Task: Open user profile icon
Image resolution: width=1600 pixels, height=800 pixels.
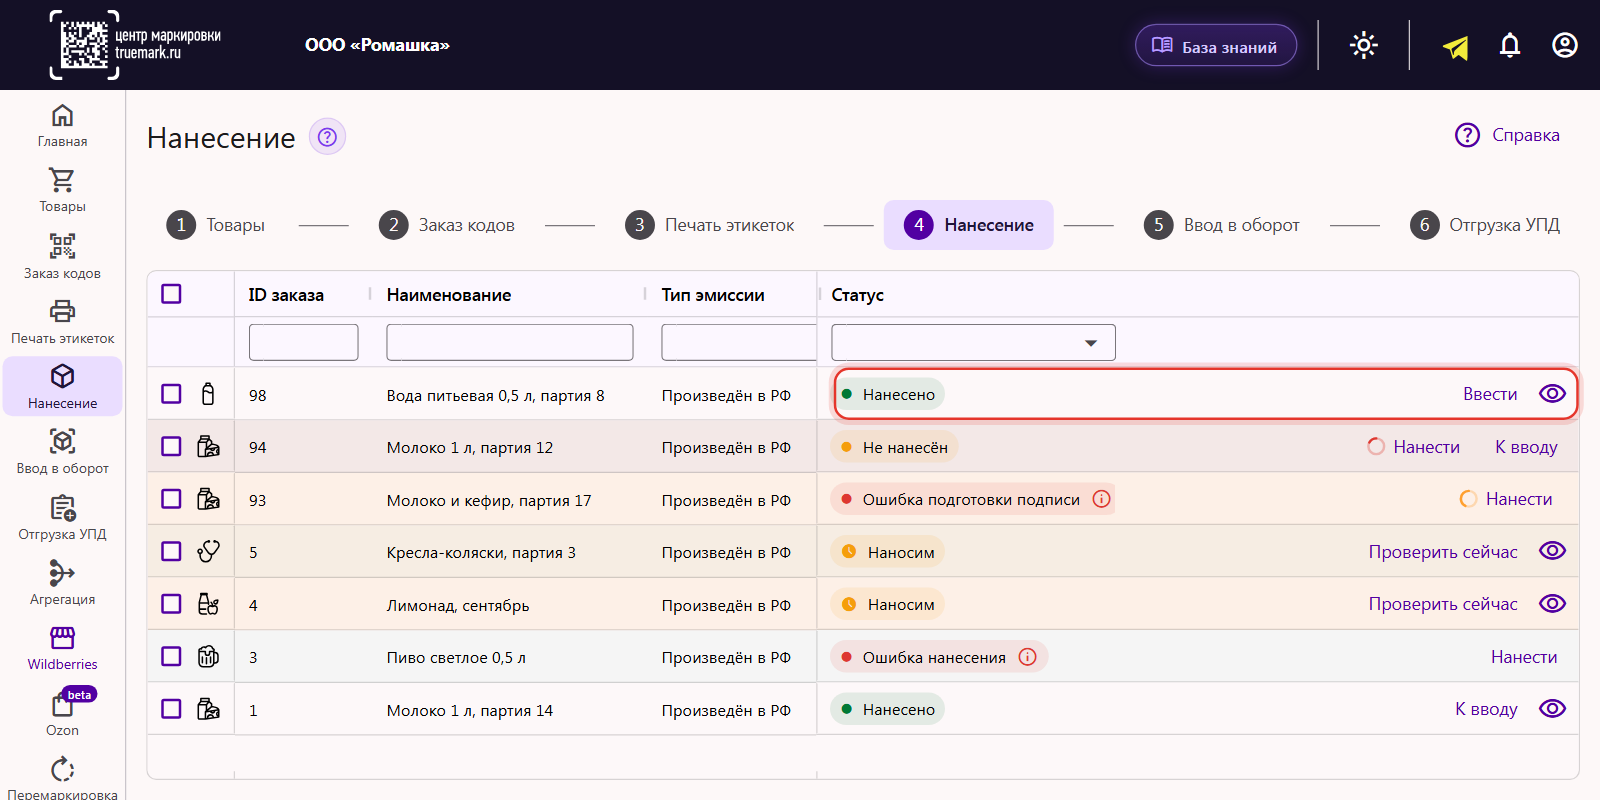Action: [1565, 45]
